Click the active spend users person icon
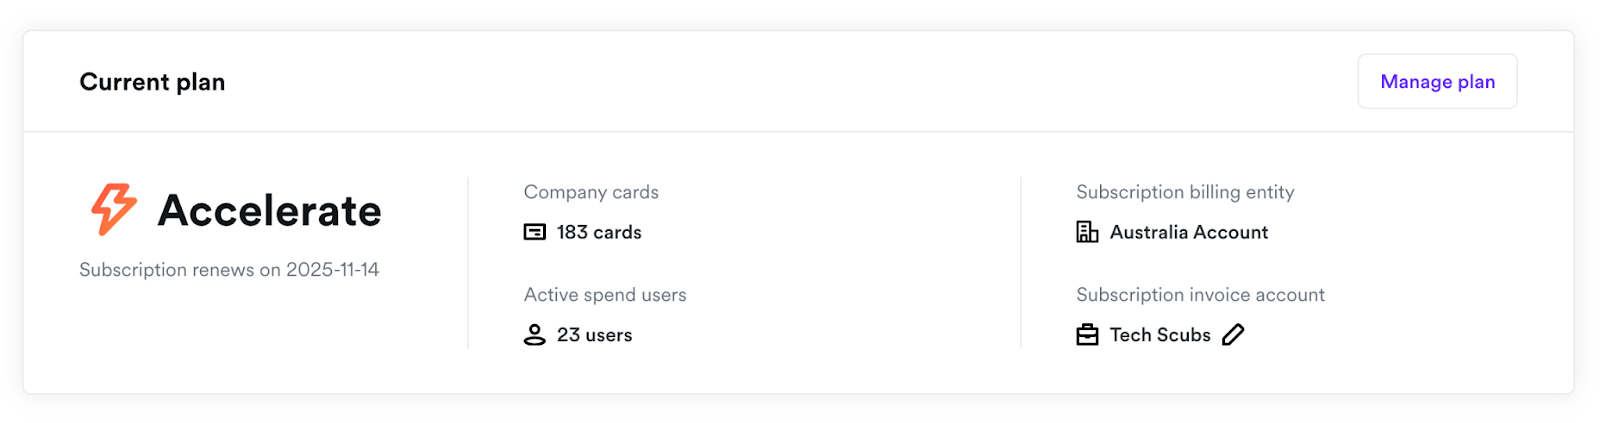This screenshot has height=423, width=1600. click(535, 335)
